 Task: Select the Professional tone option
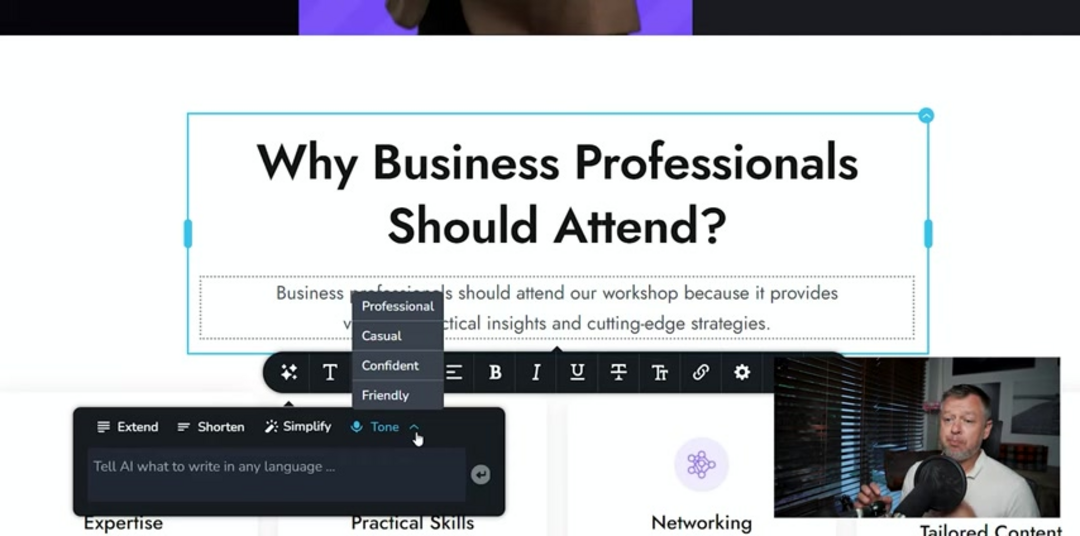pos(397,306)
